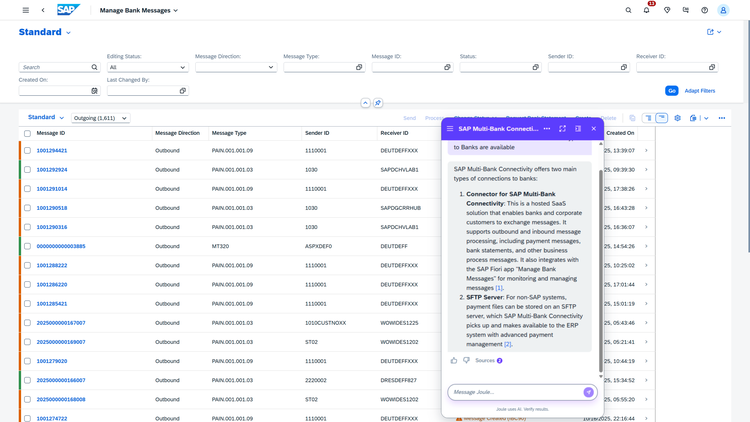This screenshot has width=750, height=422.
Task: Open the Created On calendar picker
Action: (x=94, y=91)
